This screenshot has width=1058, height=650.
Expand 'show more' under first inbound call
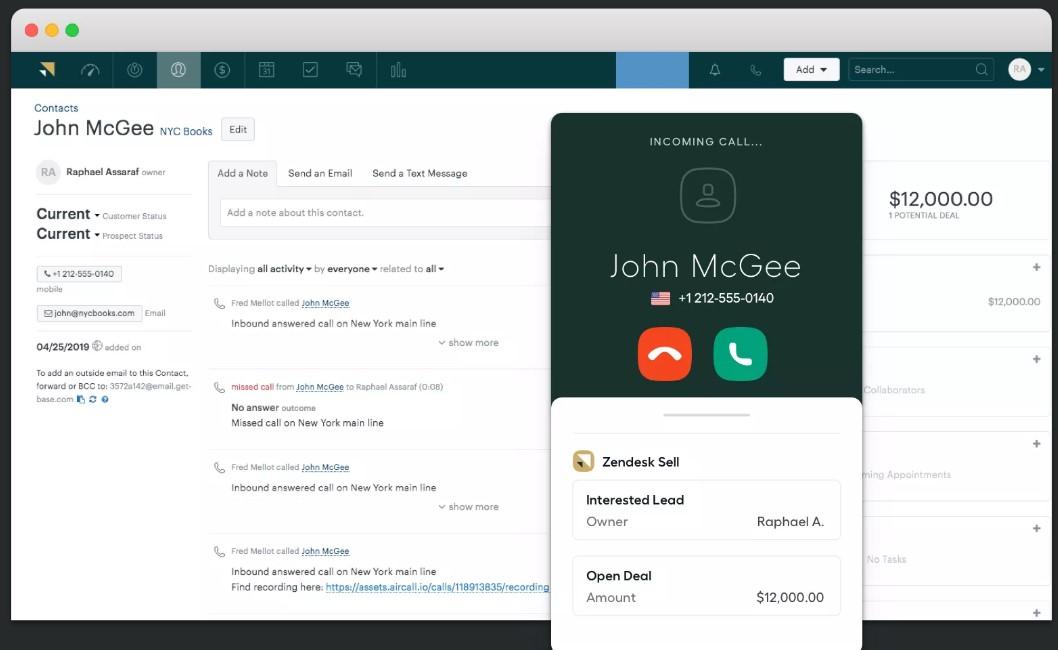point(468,343)
